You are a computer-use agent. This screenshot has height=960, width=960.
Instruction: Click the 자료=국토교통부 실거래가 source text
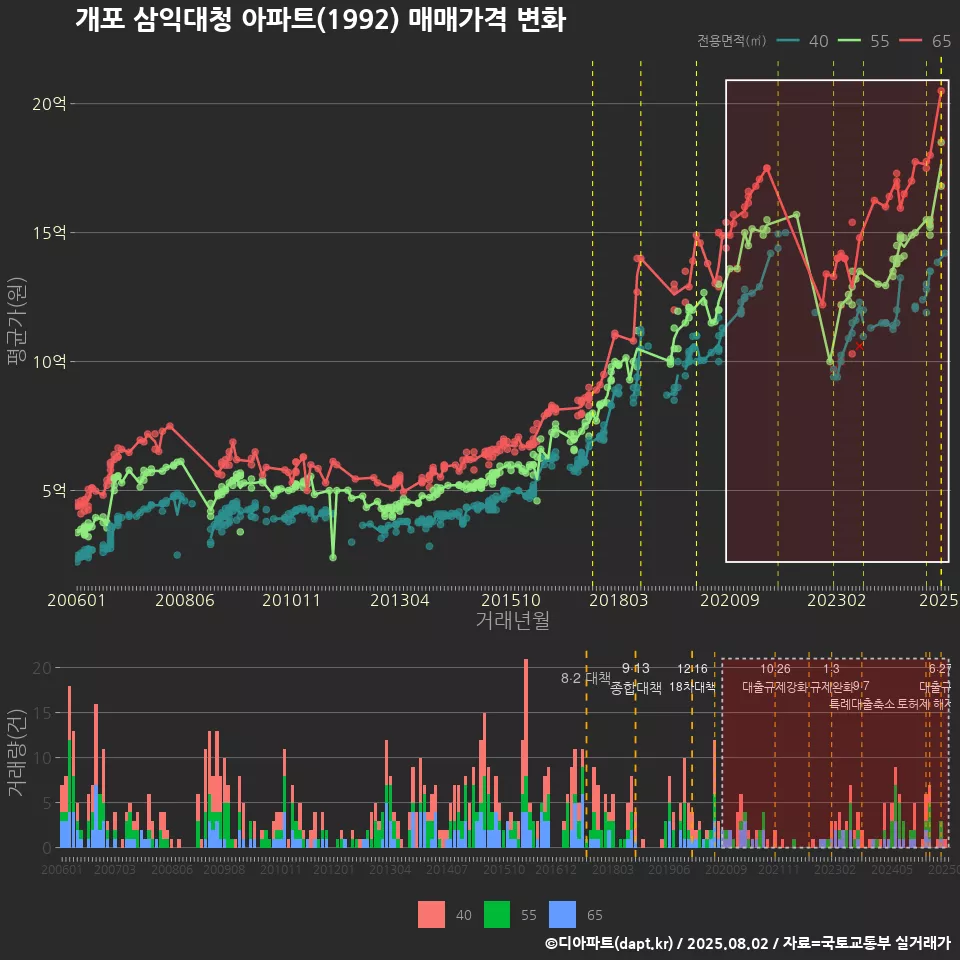(866, 943)
